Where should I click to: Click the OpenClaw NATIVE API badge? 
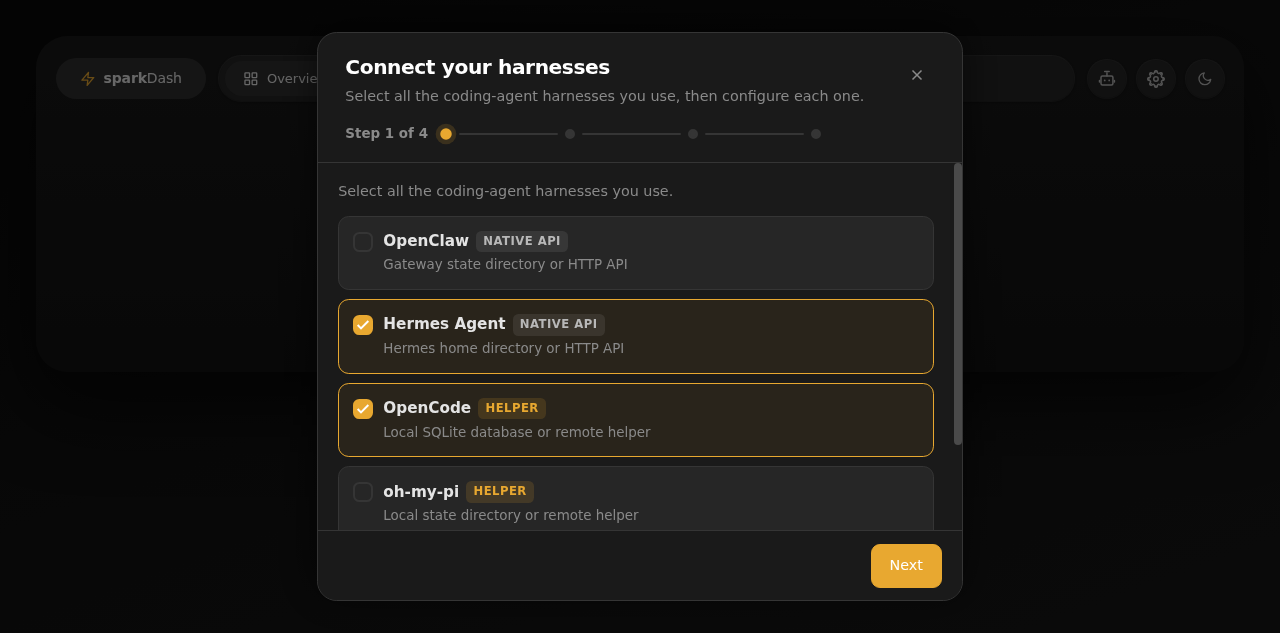point(522,241)
